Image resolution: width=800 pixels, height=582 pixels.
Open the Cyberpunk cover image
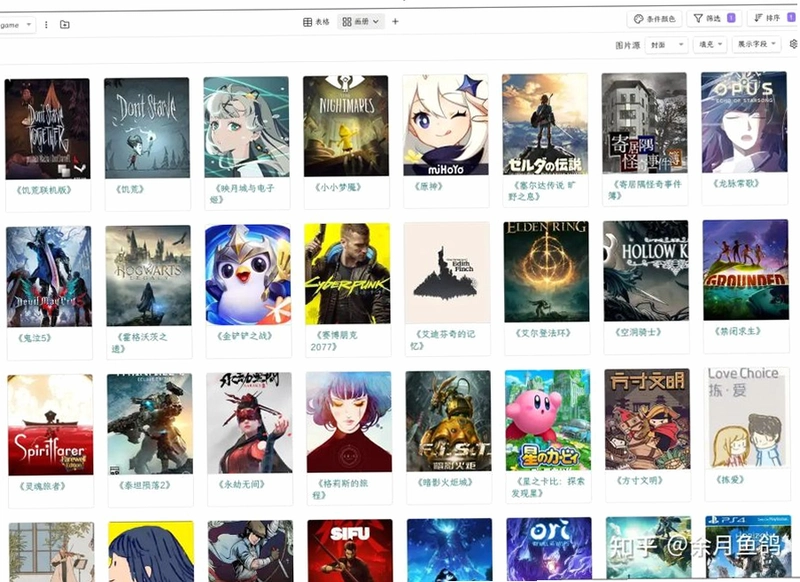click(347, 273)
